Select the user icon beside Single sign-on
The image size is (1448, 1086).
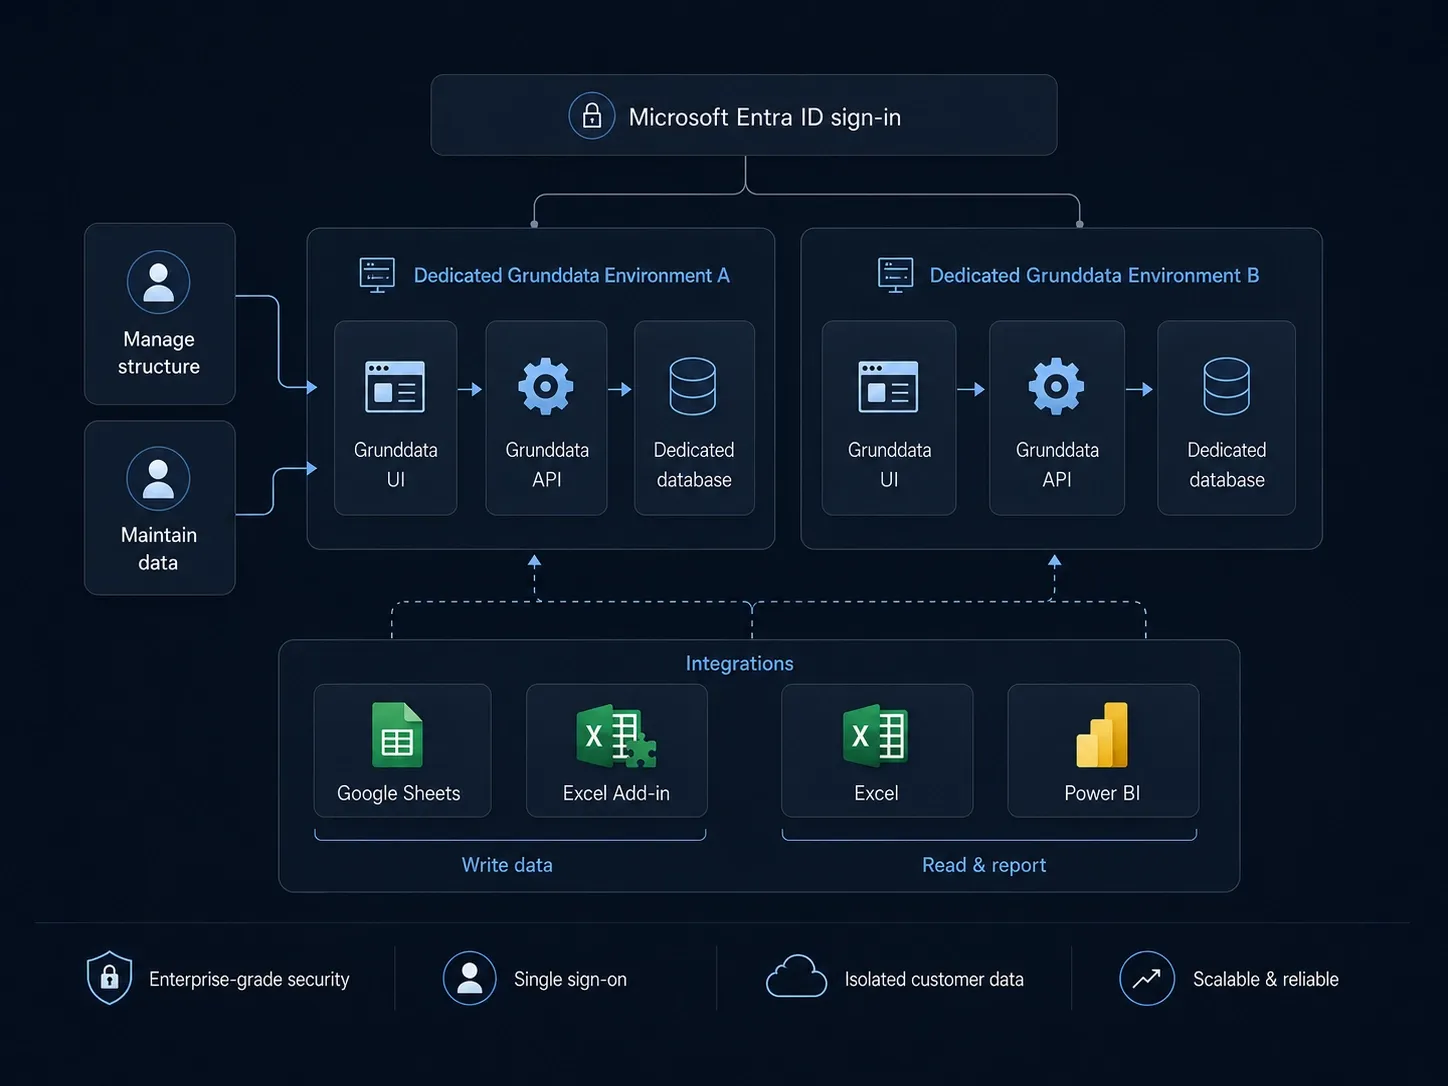470,978
